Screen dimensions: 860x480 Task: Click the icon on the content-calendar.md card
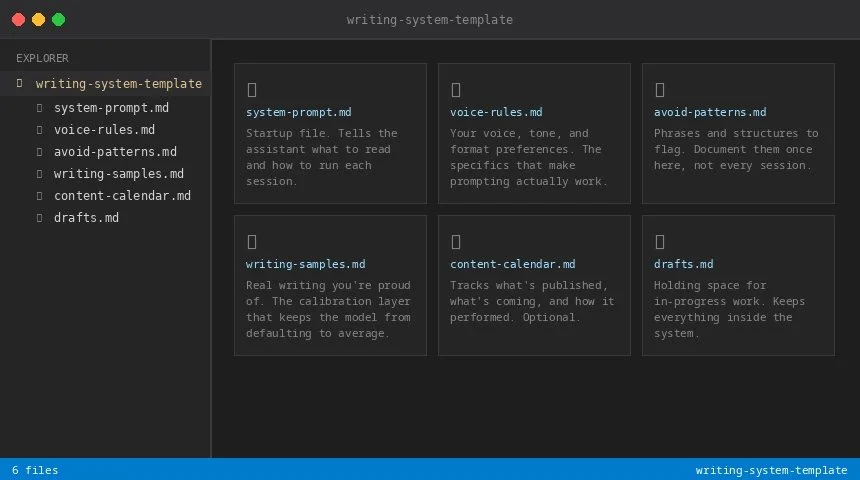tap(456, 242)
